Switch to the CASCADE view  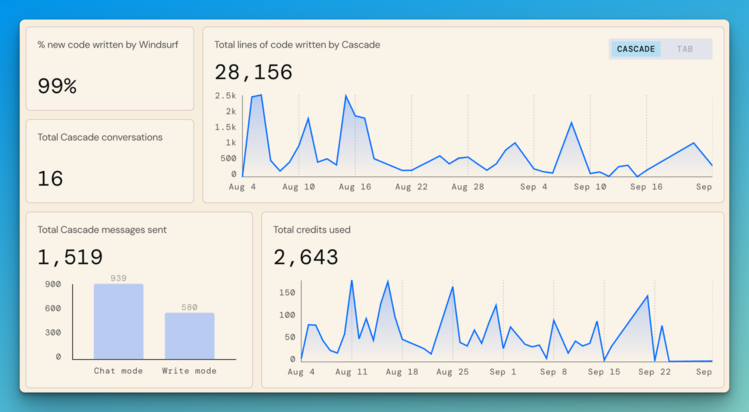pos(636,49)
